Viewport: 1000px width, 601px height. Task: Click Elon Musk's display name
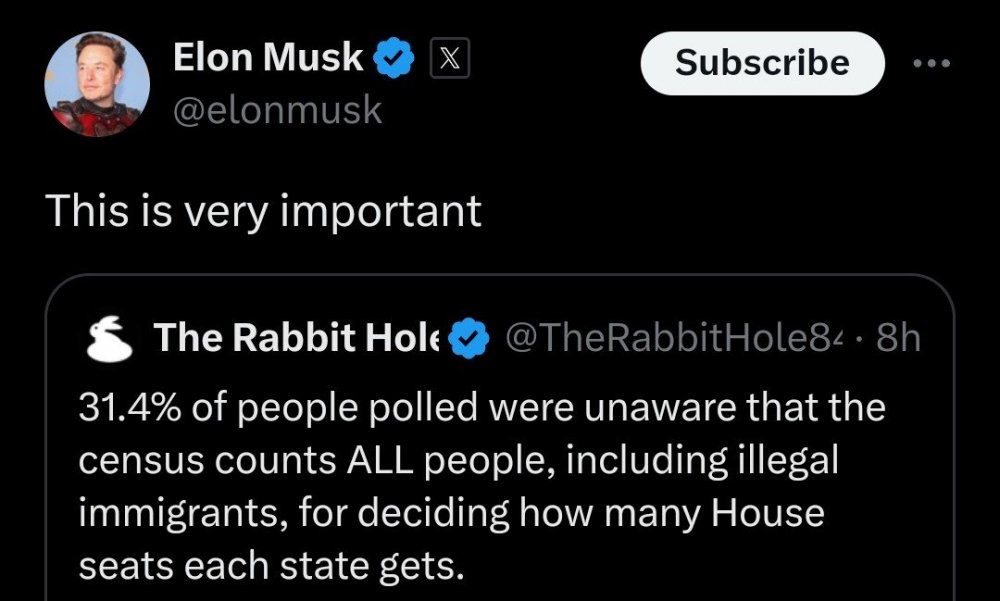click(266, 57)
